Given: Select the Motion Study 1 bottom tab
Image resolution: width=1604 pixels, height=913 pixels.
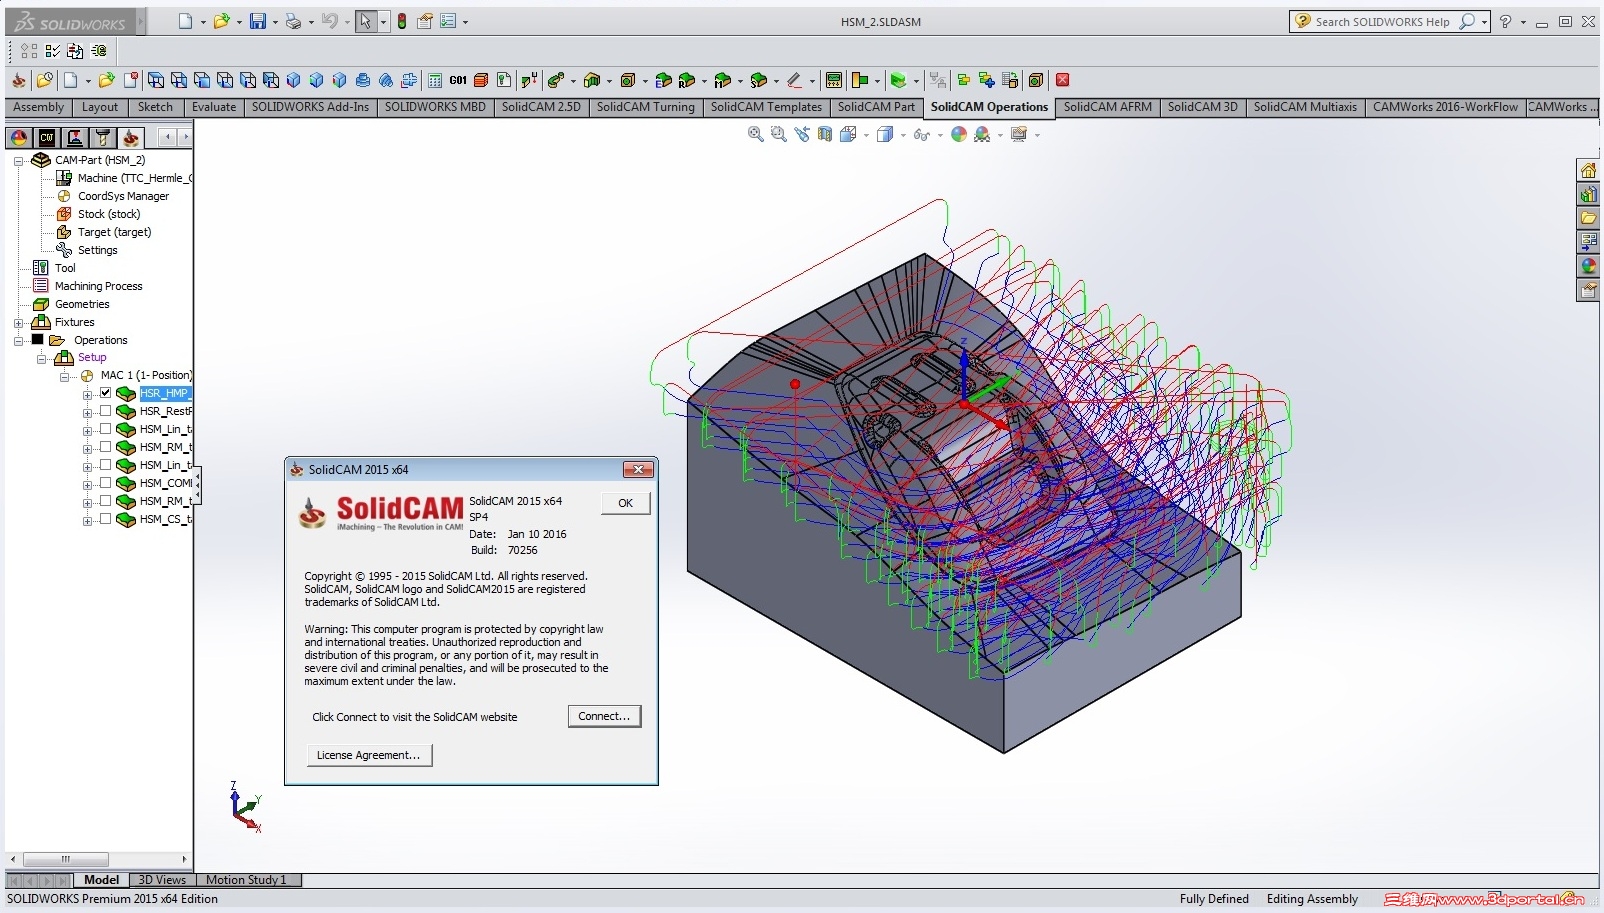Looking at the screenshot, I should pos(246,880).
